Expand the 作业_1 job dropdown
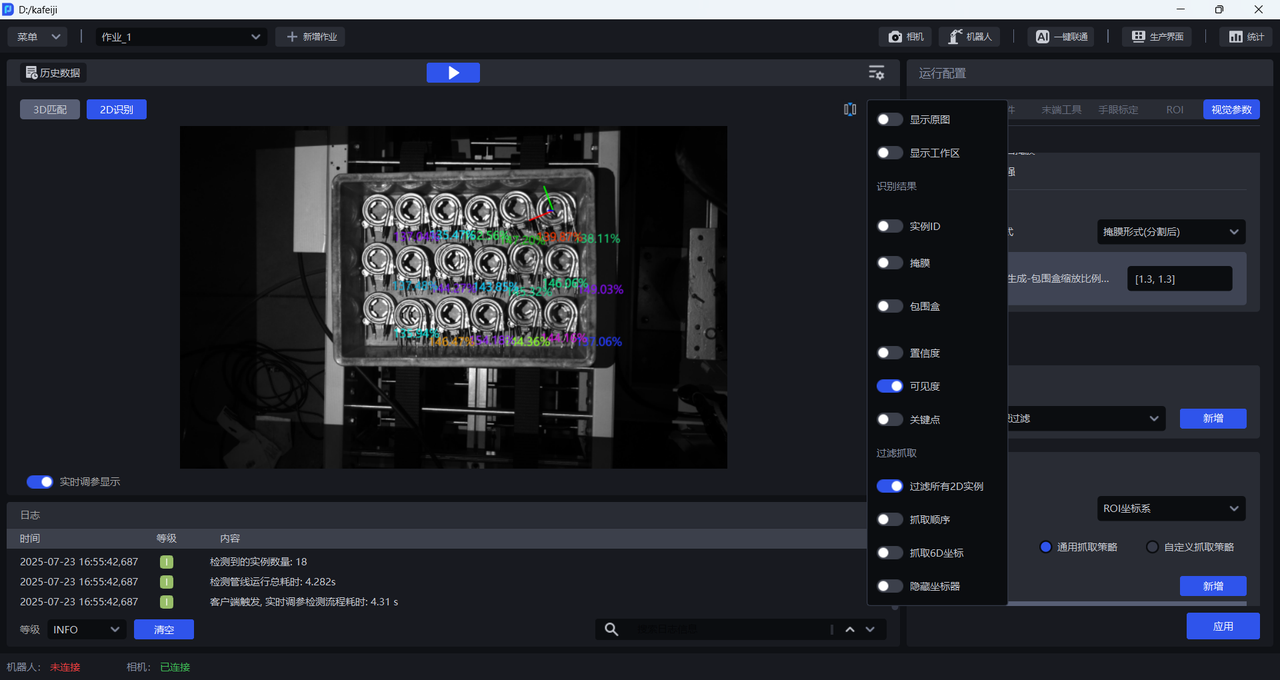The height and width of the screenshot is (680, 1280). [181, 37]
